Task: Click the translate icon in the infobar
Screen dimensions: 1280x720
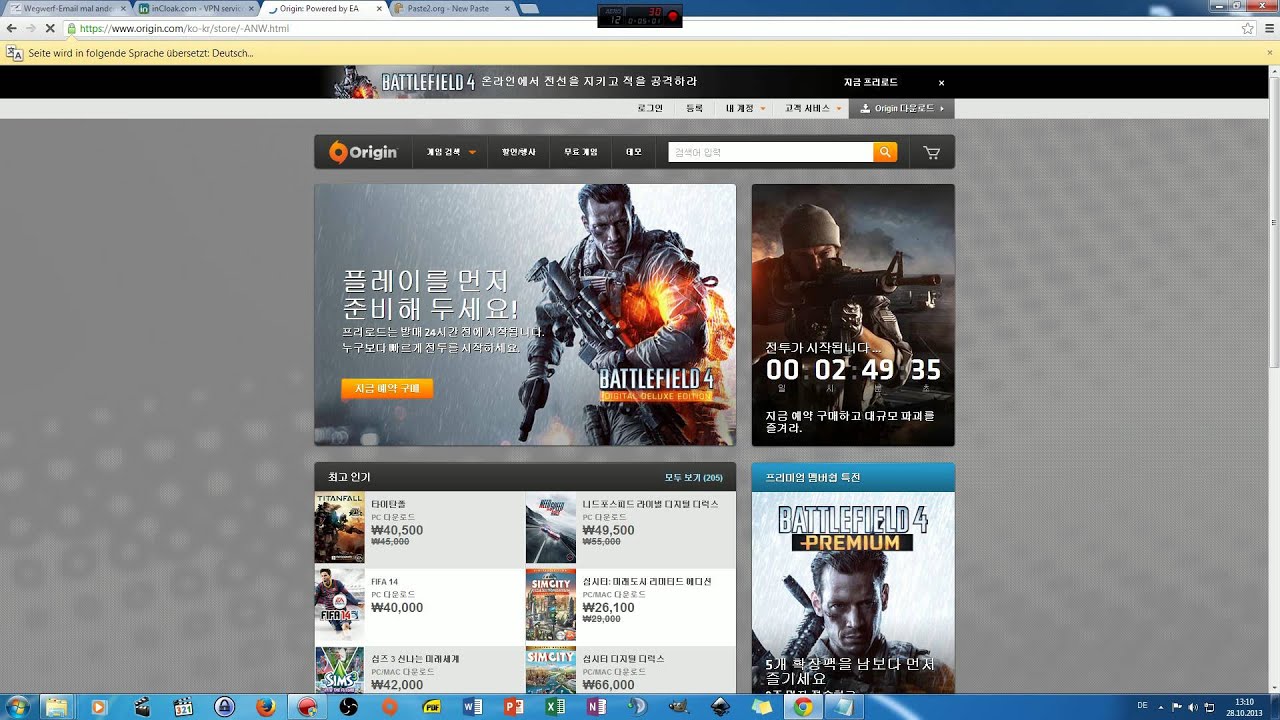Action: (14, 53)
